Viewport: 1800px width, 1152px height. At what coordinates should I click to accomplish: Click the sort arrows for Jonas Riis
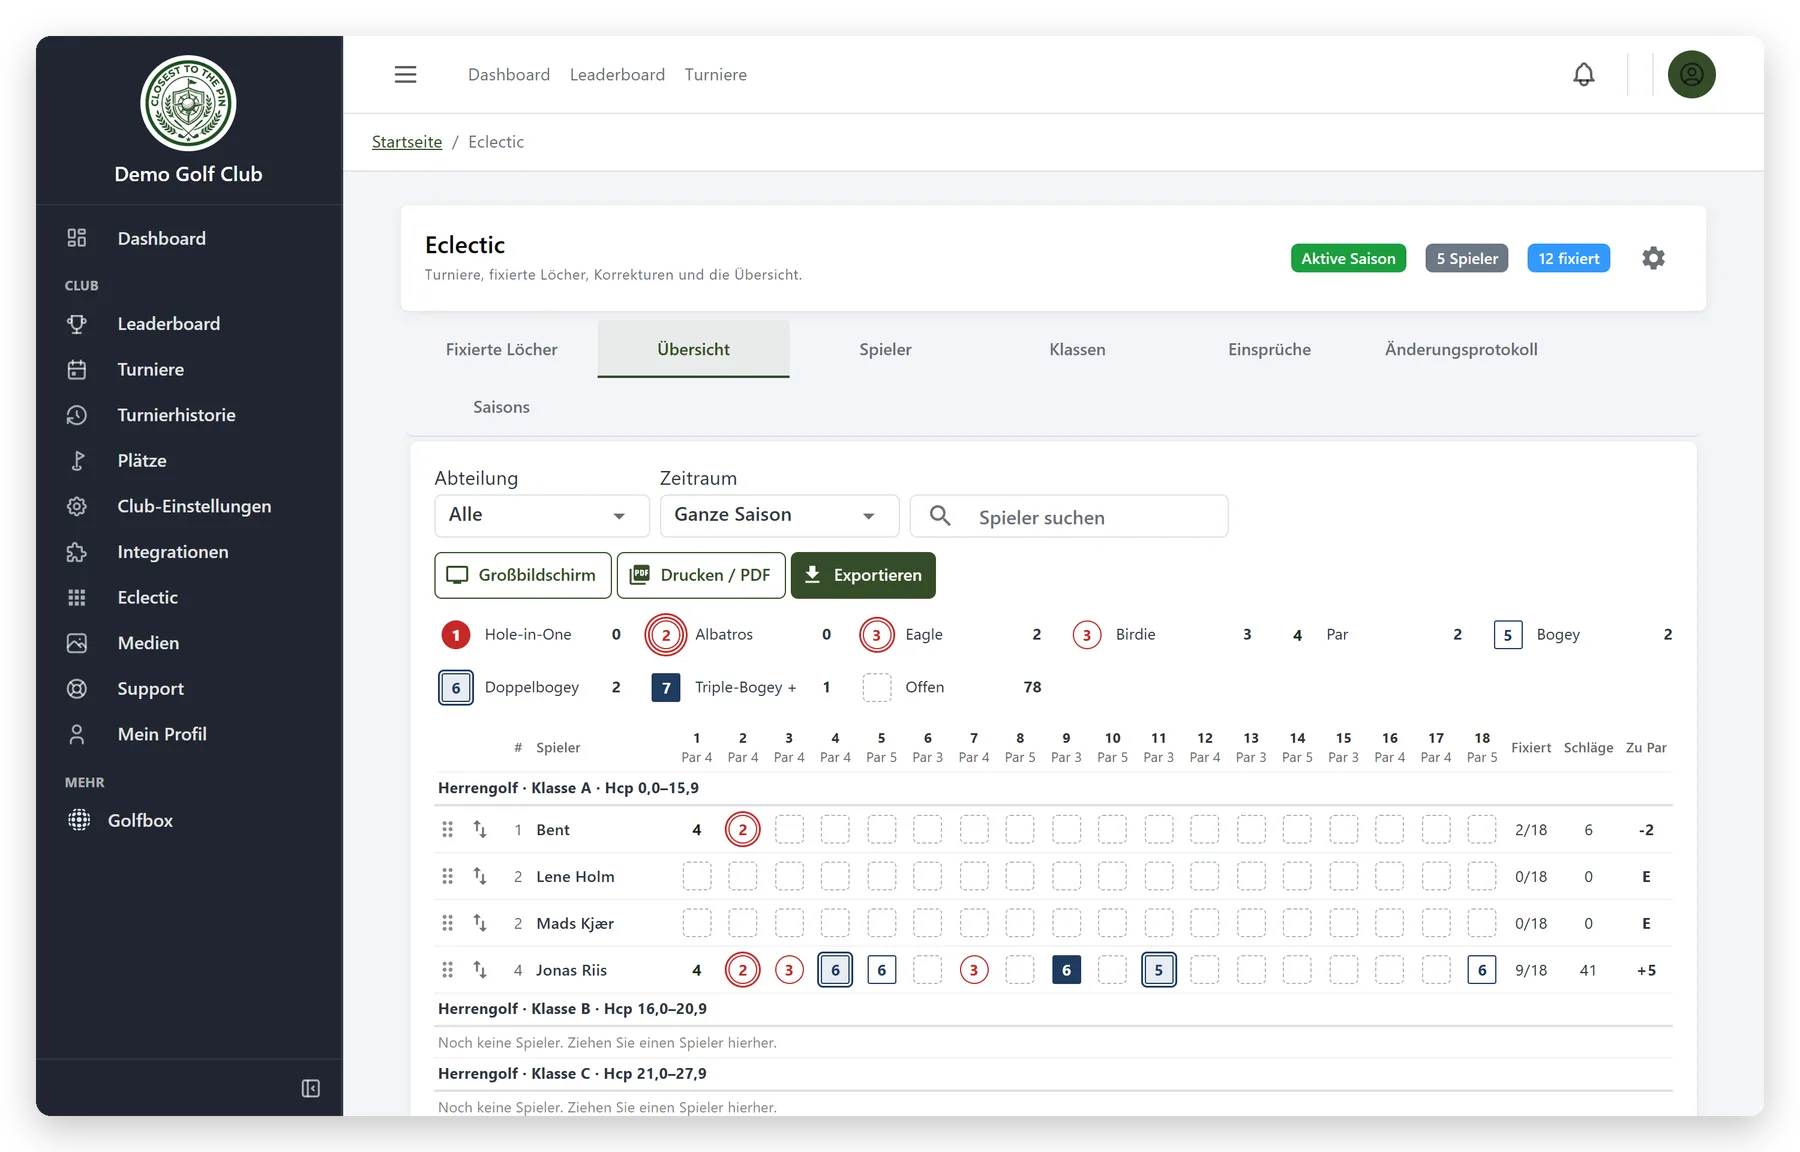pyautogui.click(x=480, y=970)
